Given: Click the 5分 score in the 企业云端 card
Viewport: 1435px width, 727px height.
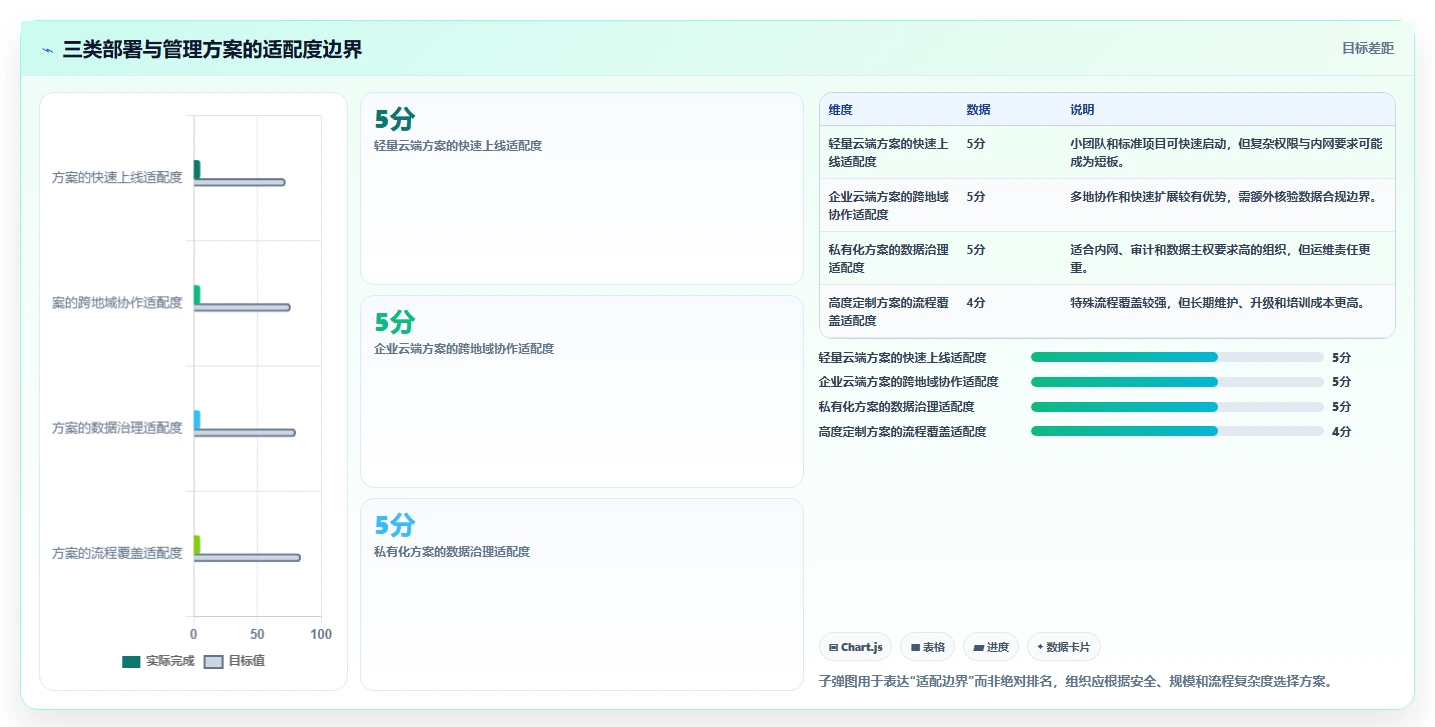Looking at the screenshot, I should click(x=394, y=323).
